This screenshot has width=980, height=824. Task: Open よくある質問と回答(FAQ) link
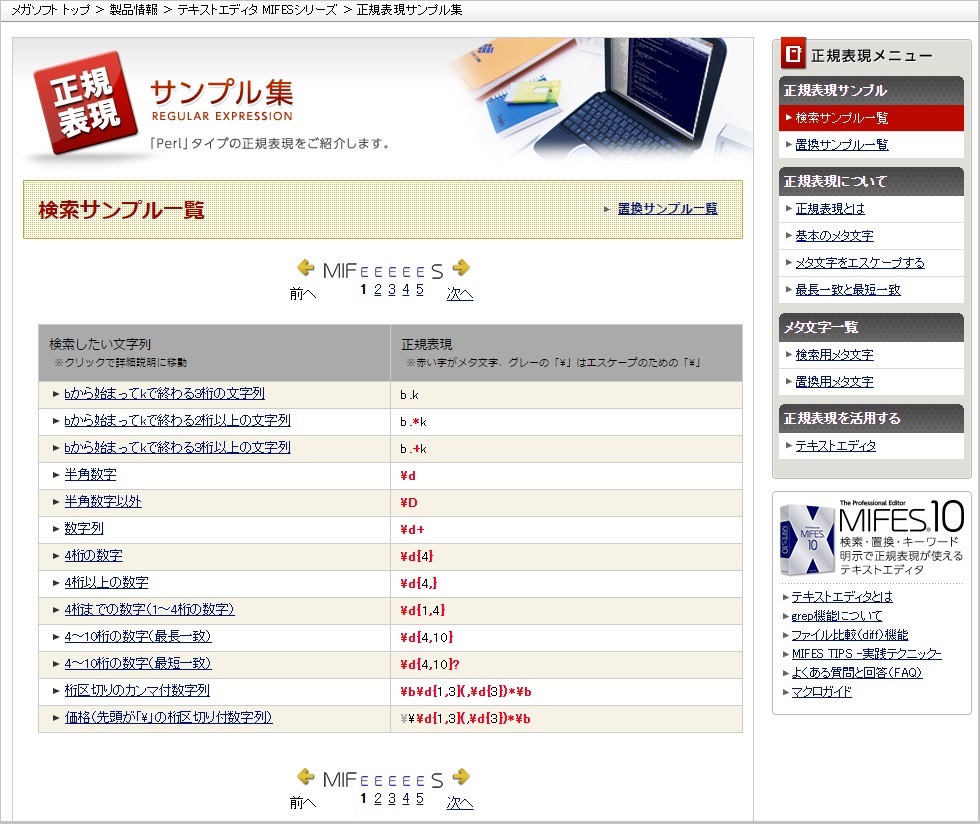click(856, 673)
